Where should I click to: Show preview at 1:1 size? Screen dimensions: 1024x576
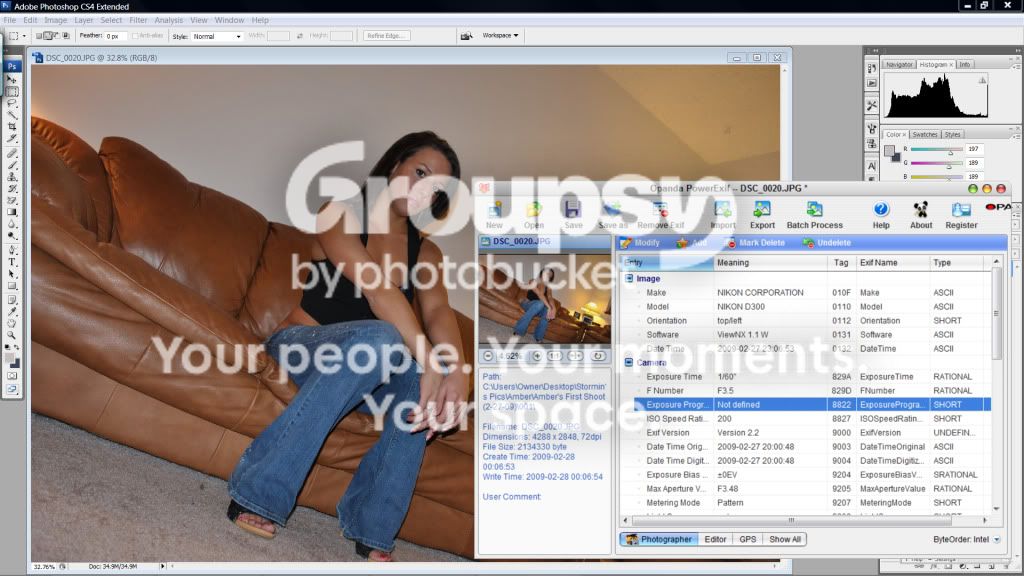tap(555, 356)
